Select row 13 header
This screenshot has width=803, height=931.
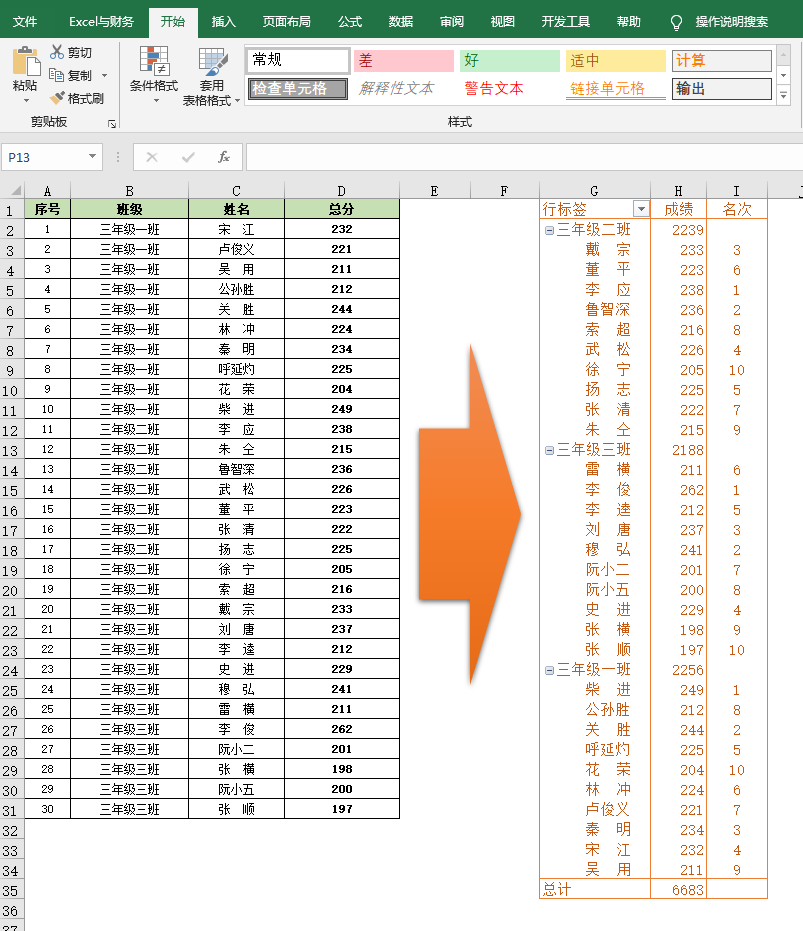coord(11,450)
